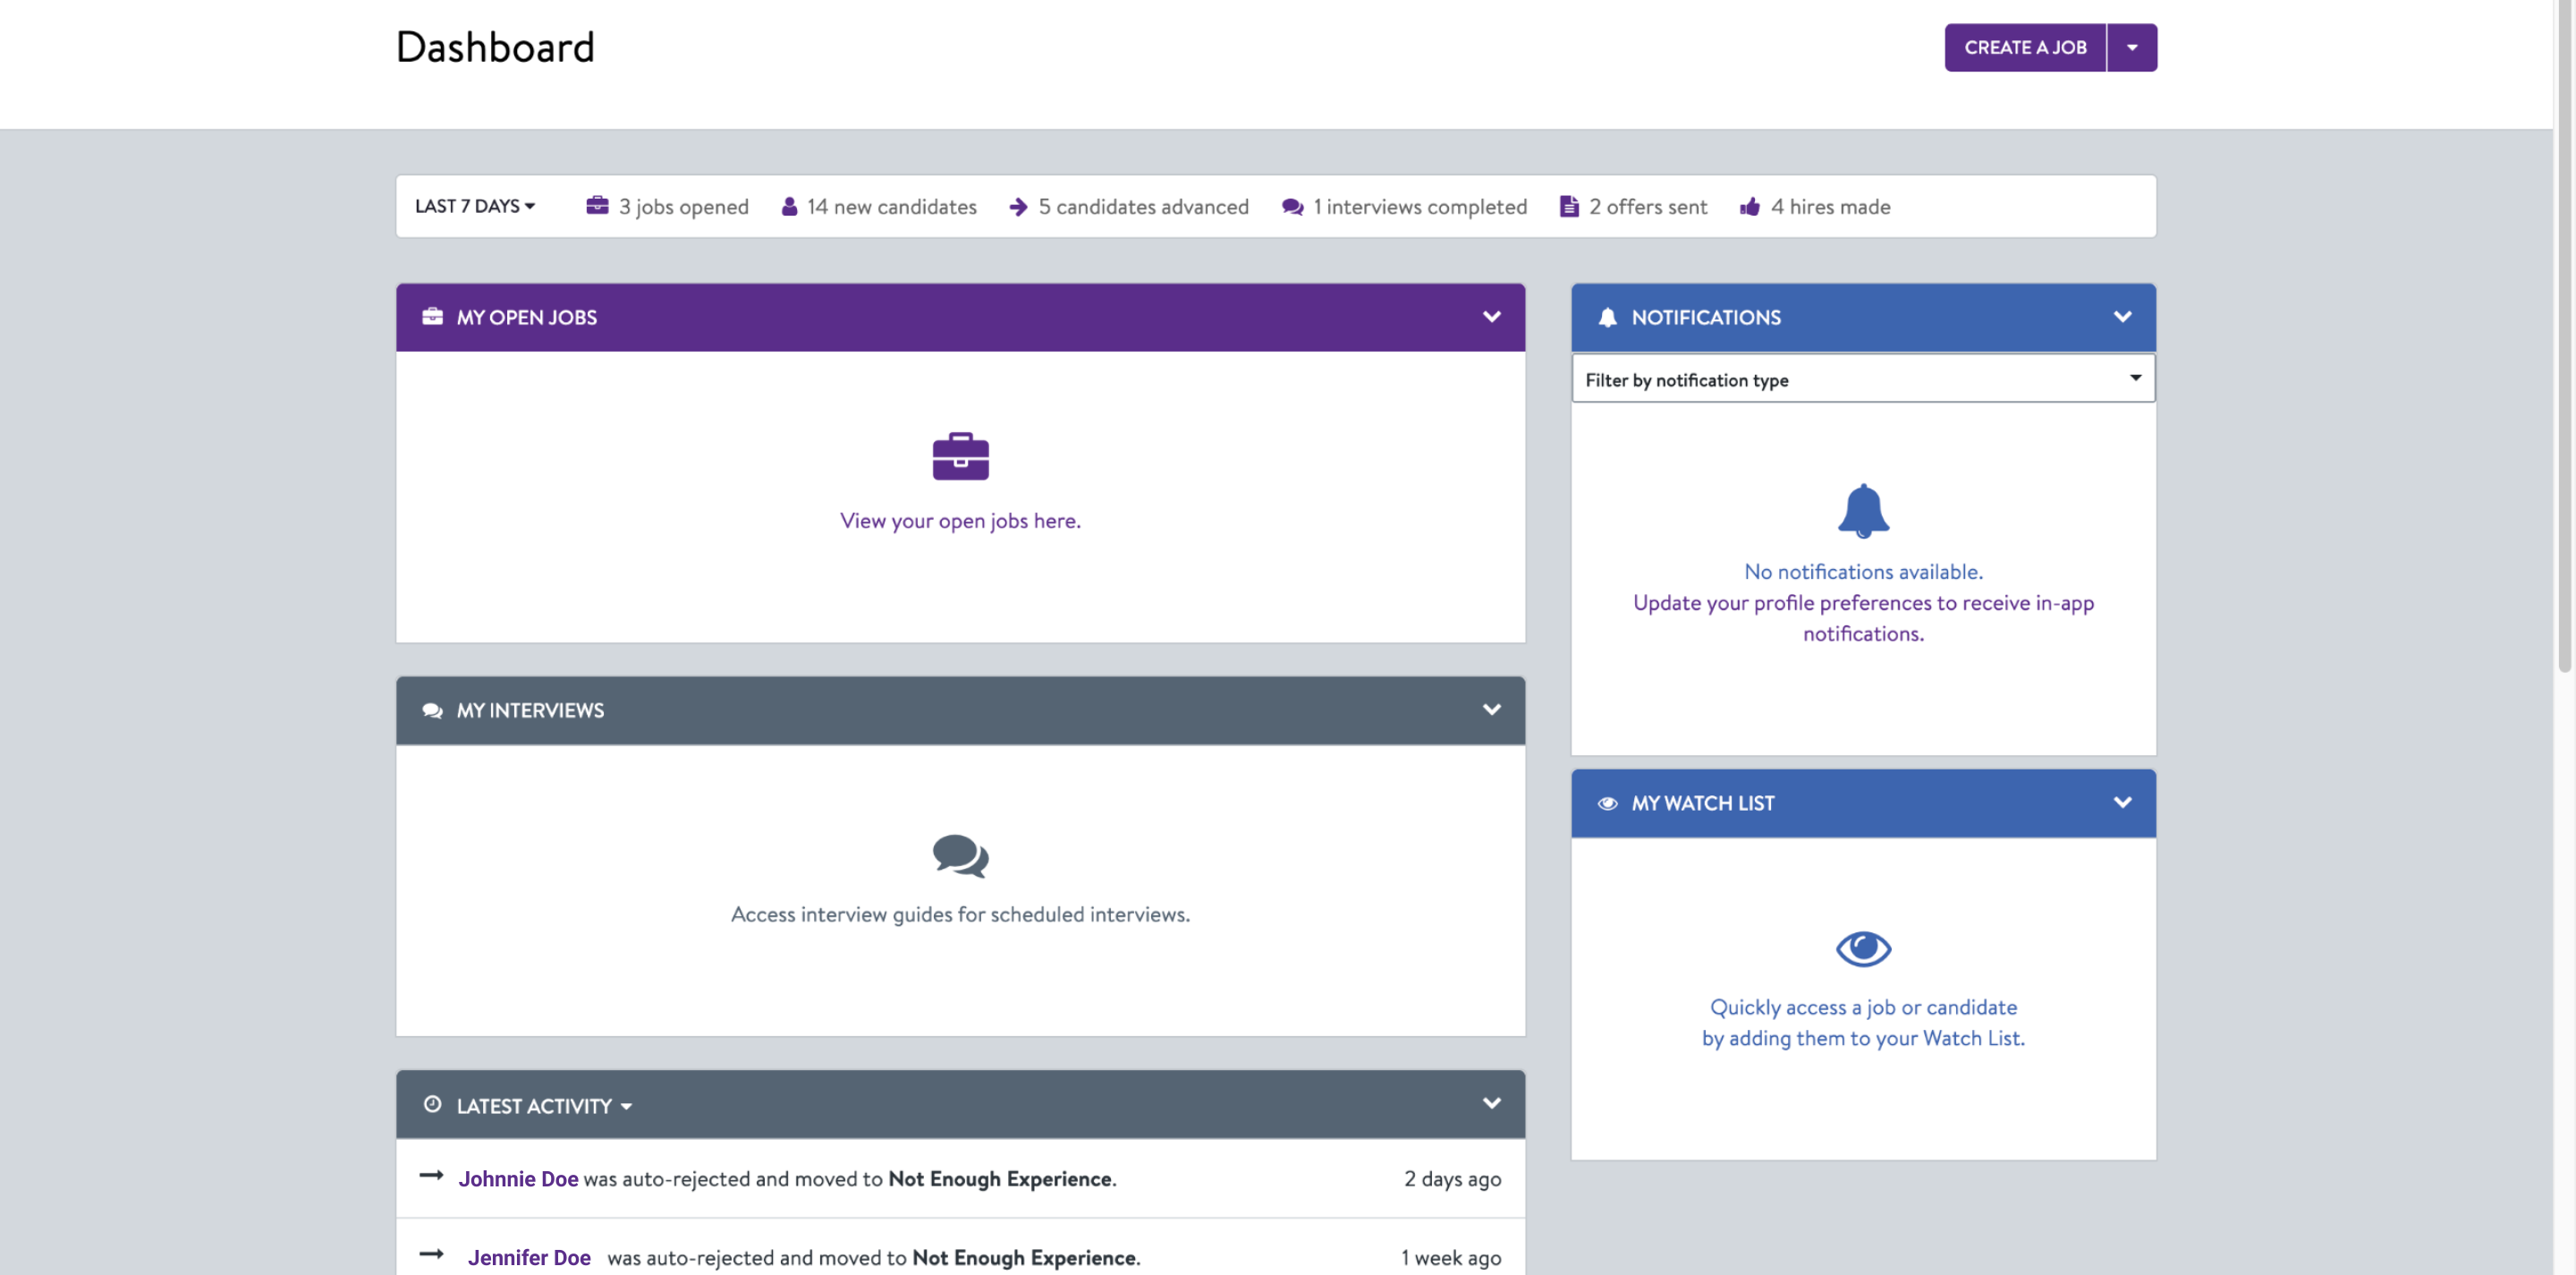Open Johnnie Doe candidate link
This screenshot has width=2576, height=1275.
[518, 1178]
